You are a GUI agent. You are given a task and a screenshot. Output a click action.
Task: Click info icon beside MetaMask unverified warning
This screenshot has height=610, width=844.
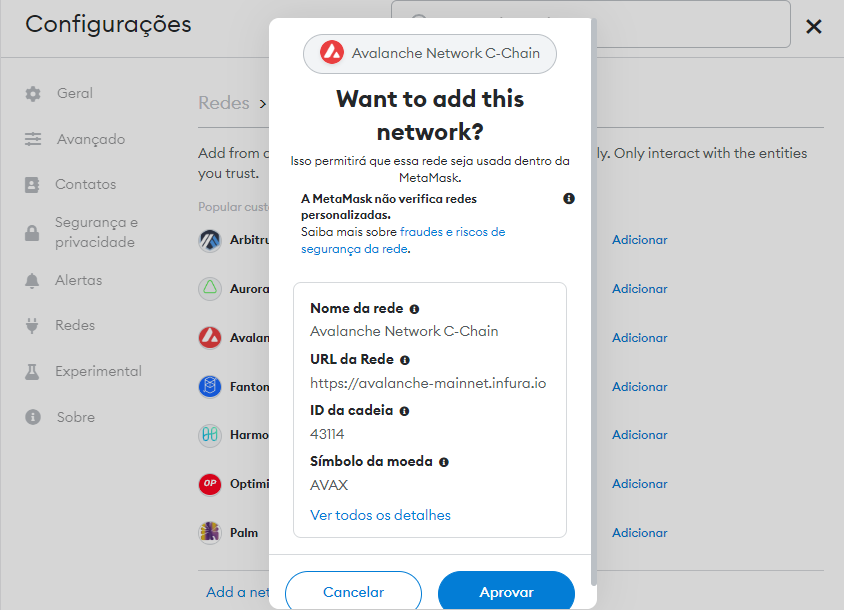point(569,199)
